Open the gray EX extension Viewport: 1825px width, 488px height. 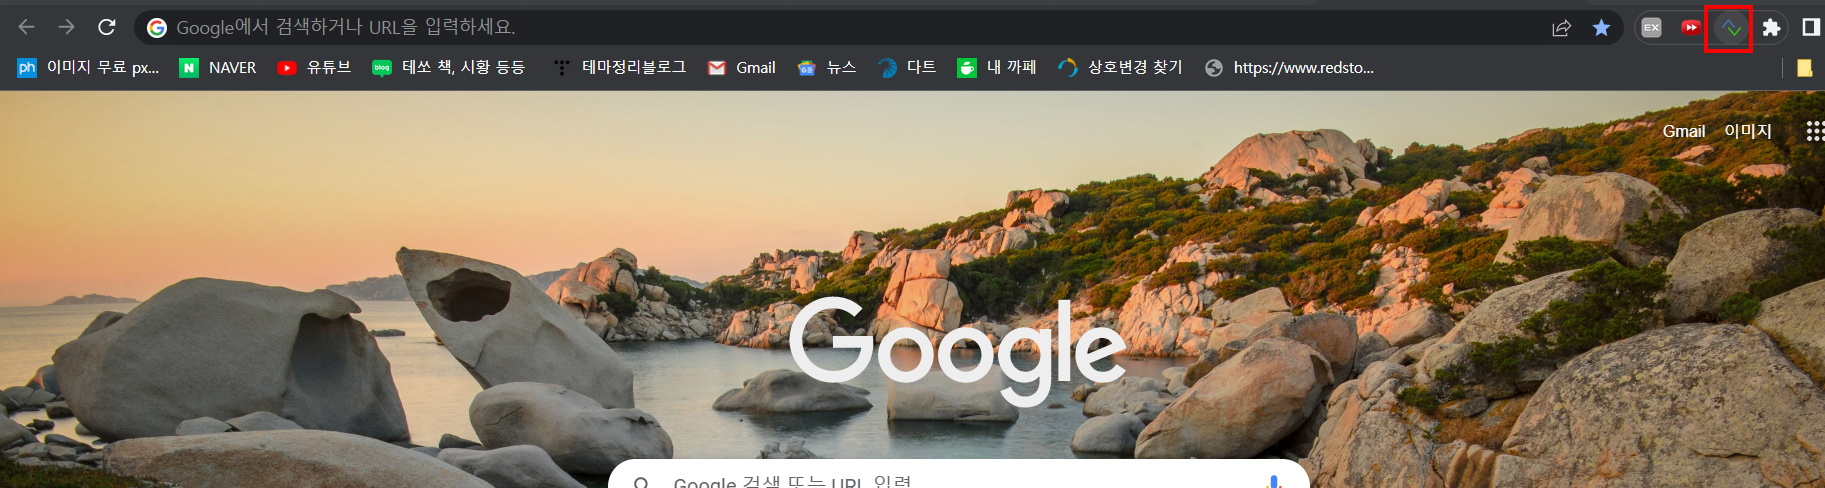pyautogui.click(x=1652, y=28)
